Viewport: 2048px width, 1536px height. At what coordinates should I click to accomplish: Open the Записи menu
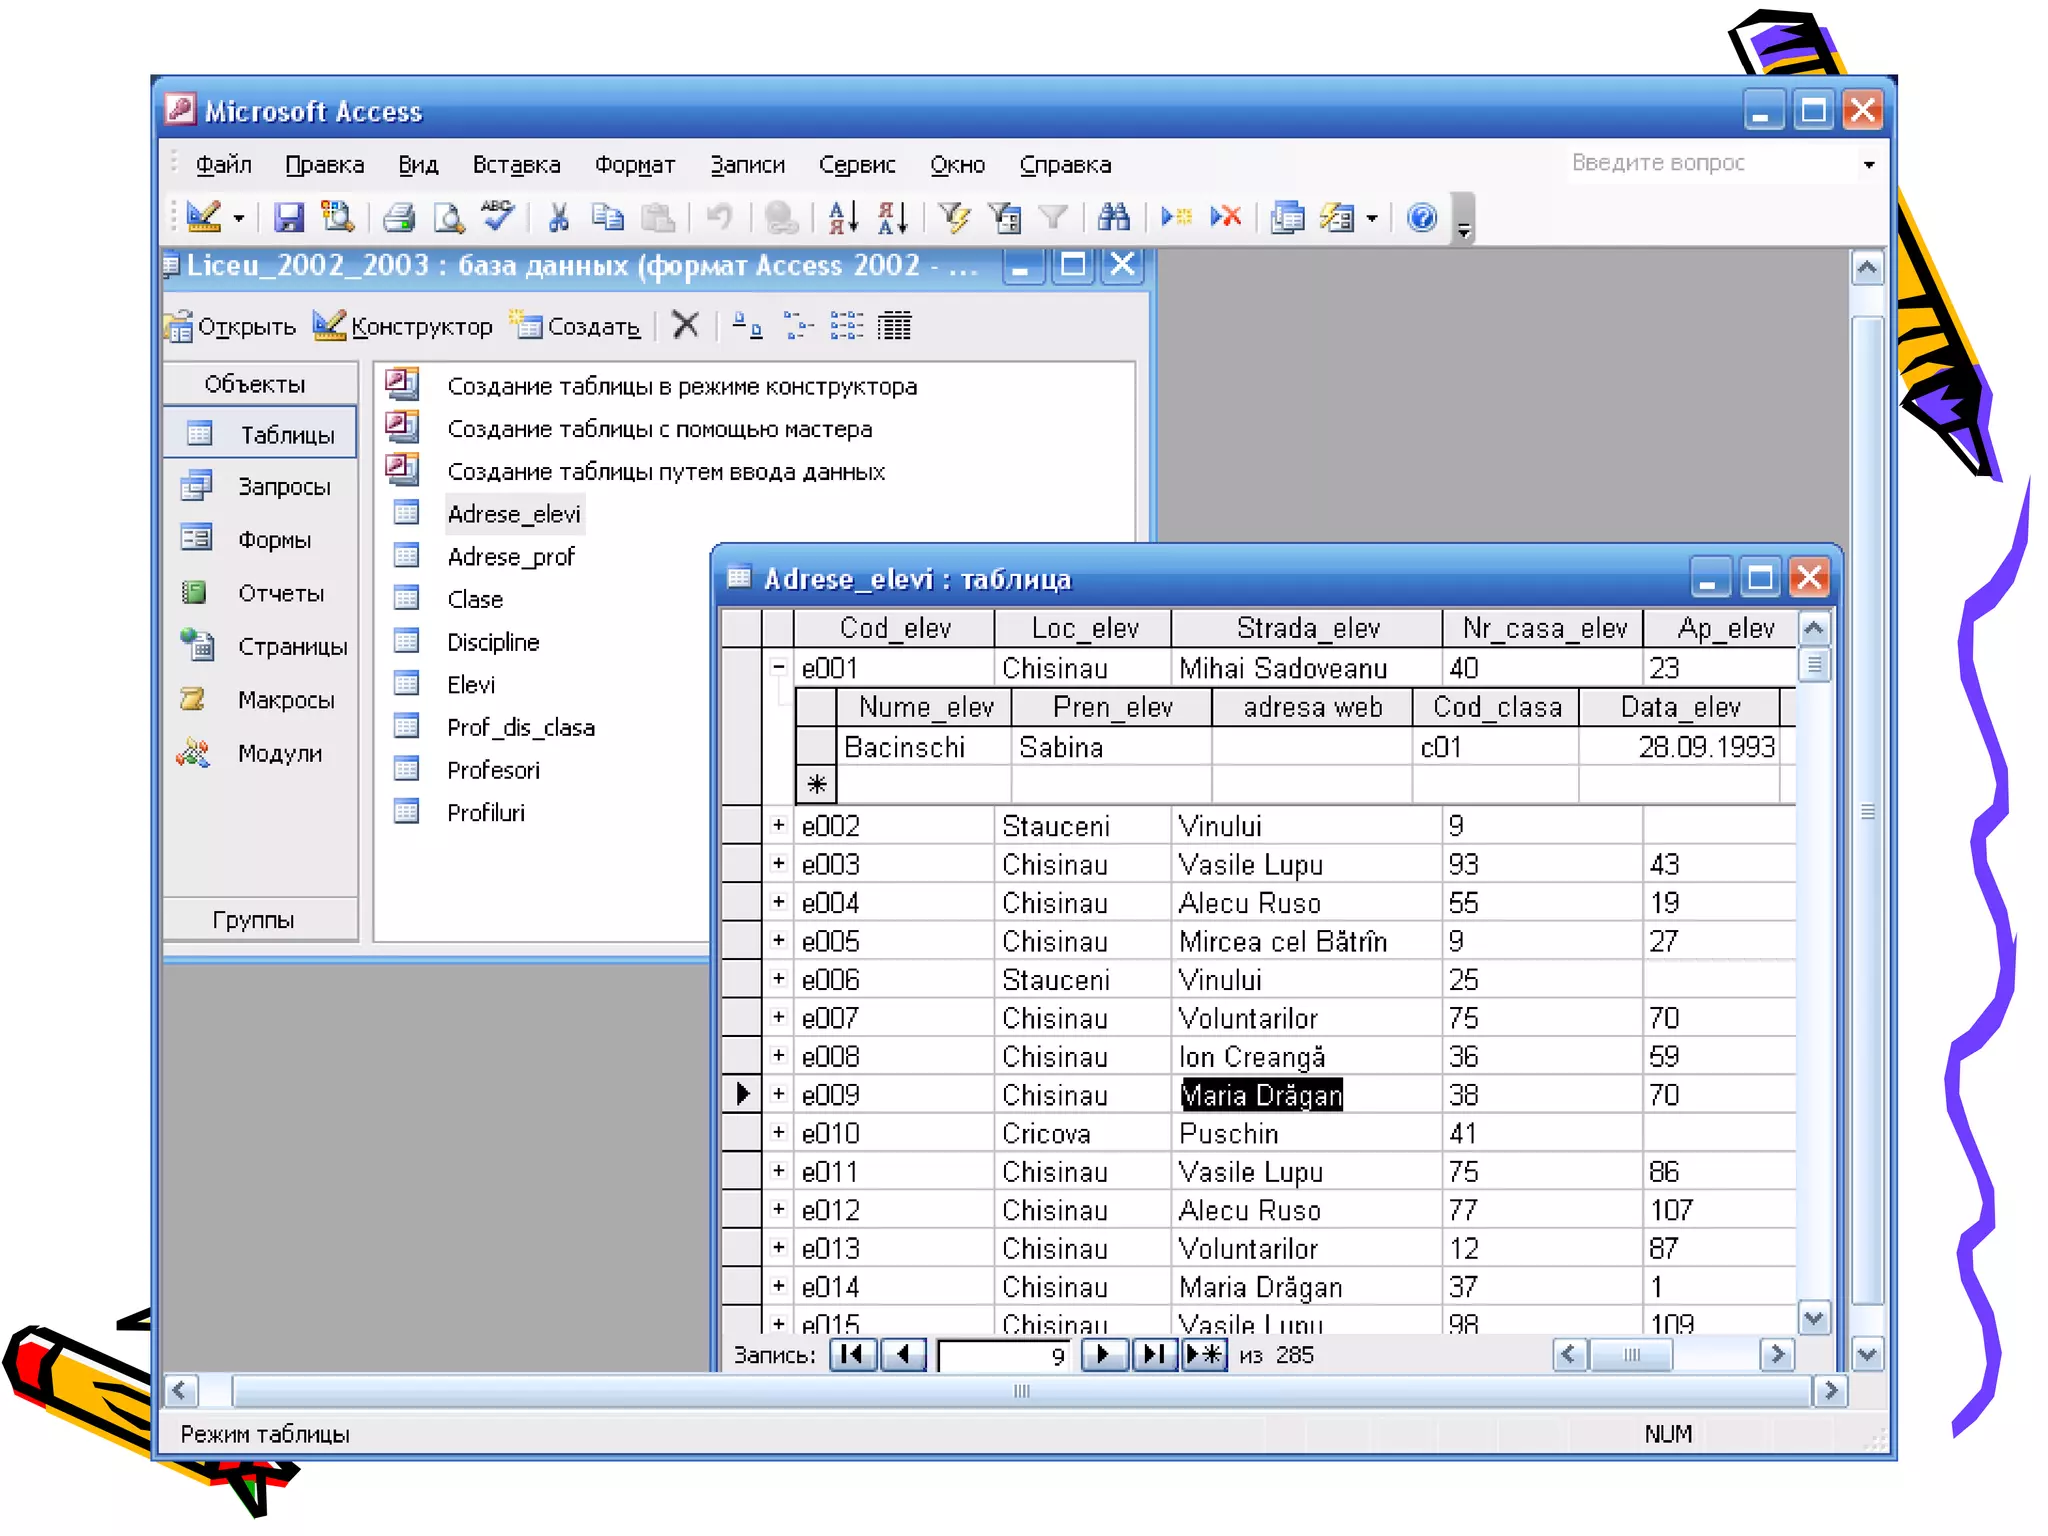click(747, 165)
